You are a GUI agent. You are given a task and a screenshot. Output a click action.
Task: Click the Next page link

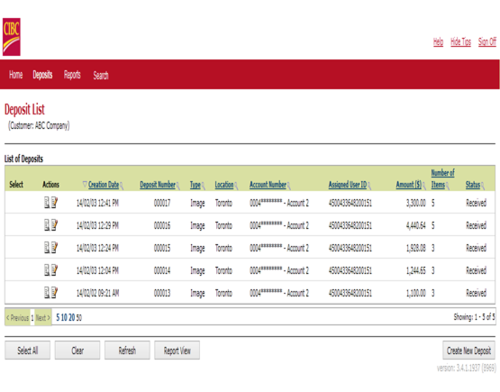[x=43, y=318]
